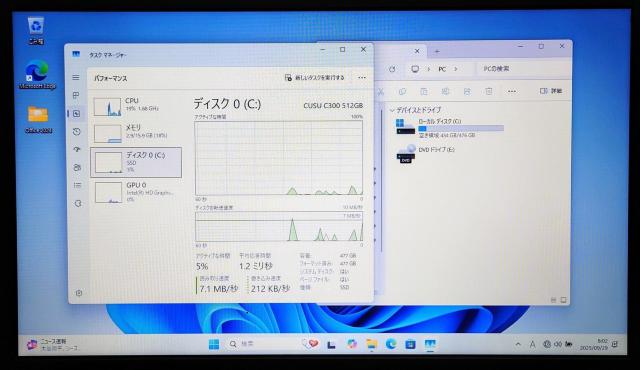Open File Explorer from the taskbar
The height and width of the screenshot is (370, 640).
[x=371, y=344]
